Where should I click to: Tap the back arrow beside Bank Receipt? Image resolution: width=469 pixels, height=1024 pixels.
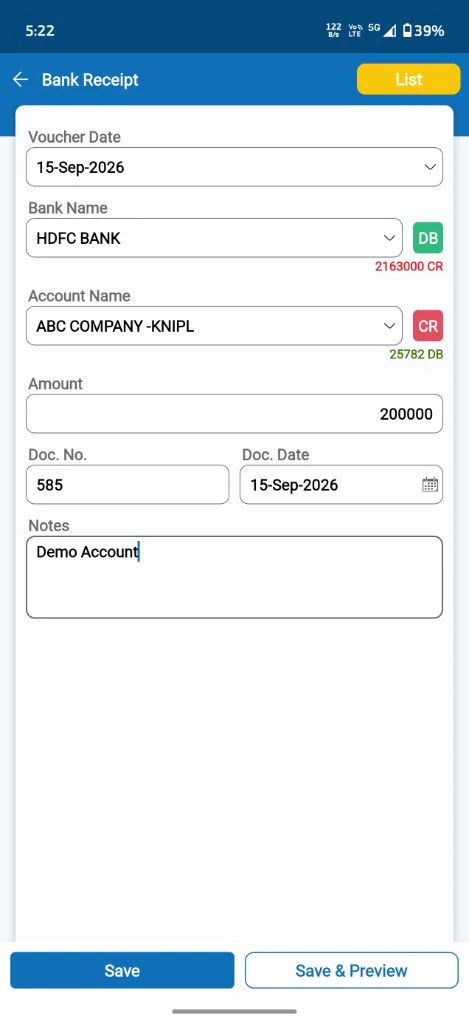coord(21,80)
